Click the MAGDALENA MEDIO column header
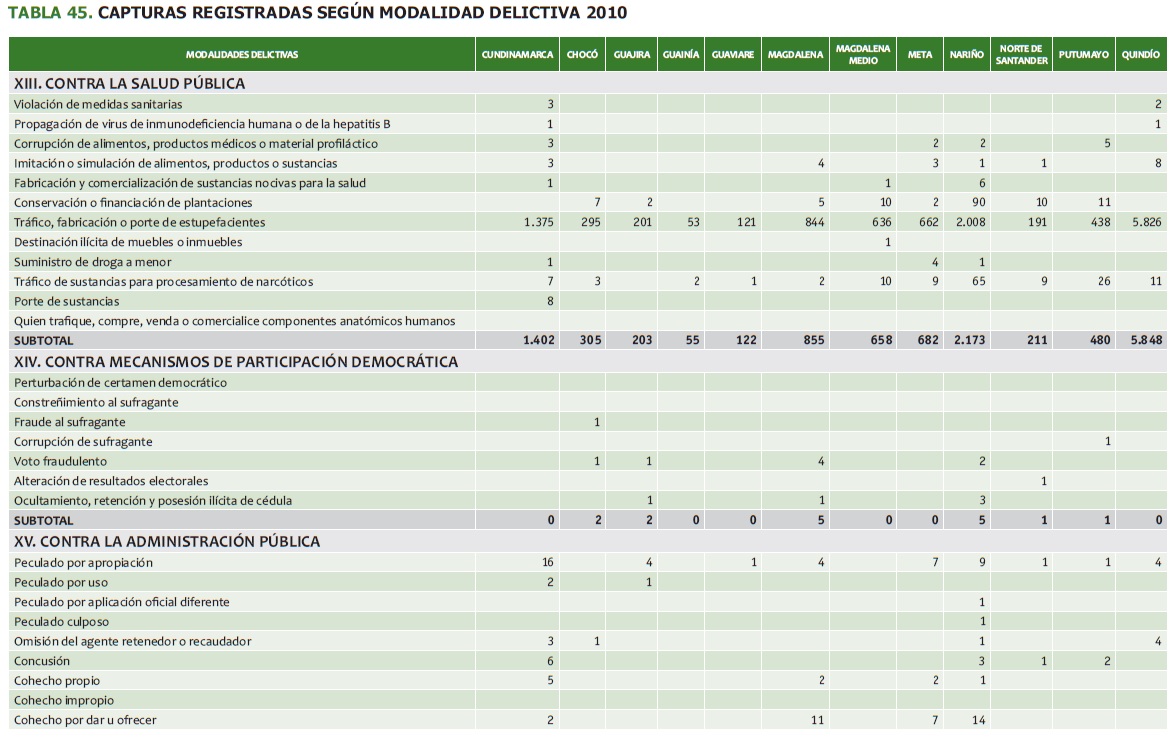The image size is (1175, 740). [862, 55]
